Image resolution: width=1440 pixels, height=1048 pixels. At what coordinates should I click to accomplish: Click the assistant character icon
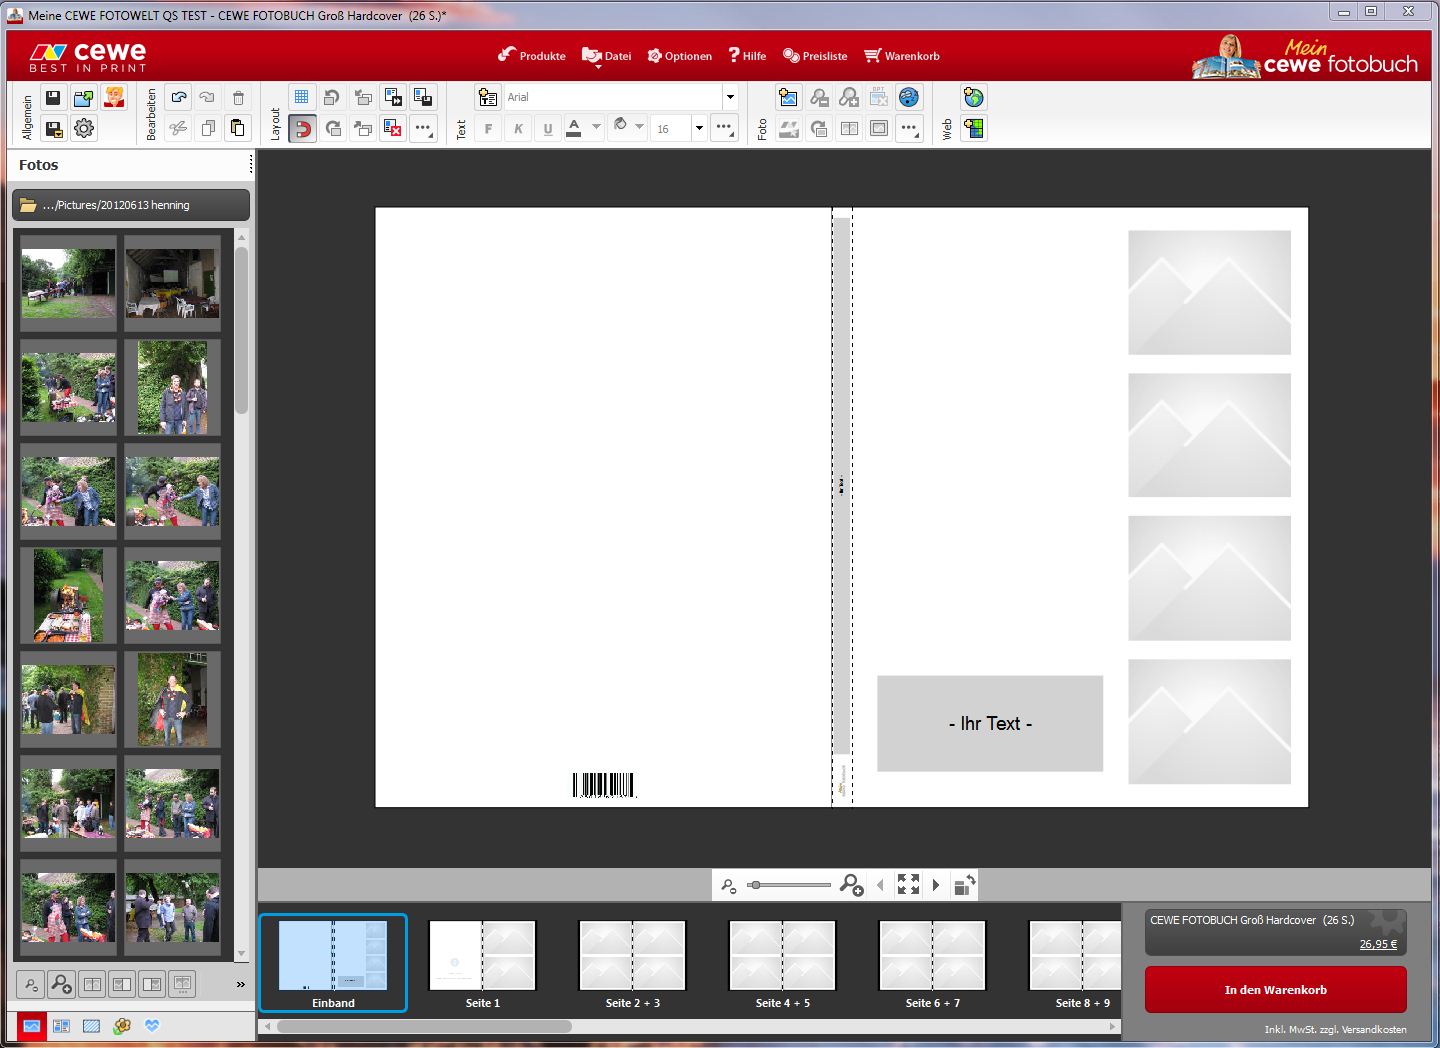tap(115, 98)
